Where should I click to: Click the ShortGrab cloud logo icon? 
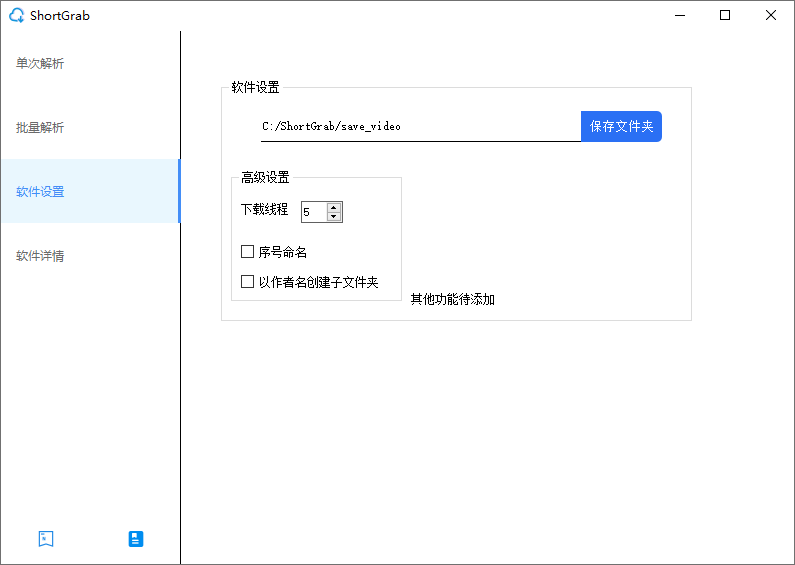coord(16,15)
